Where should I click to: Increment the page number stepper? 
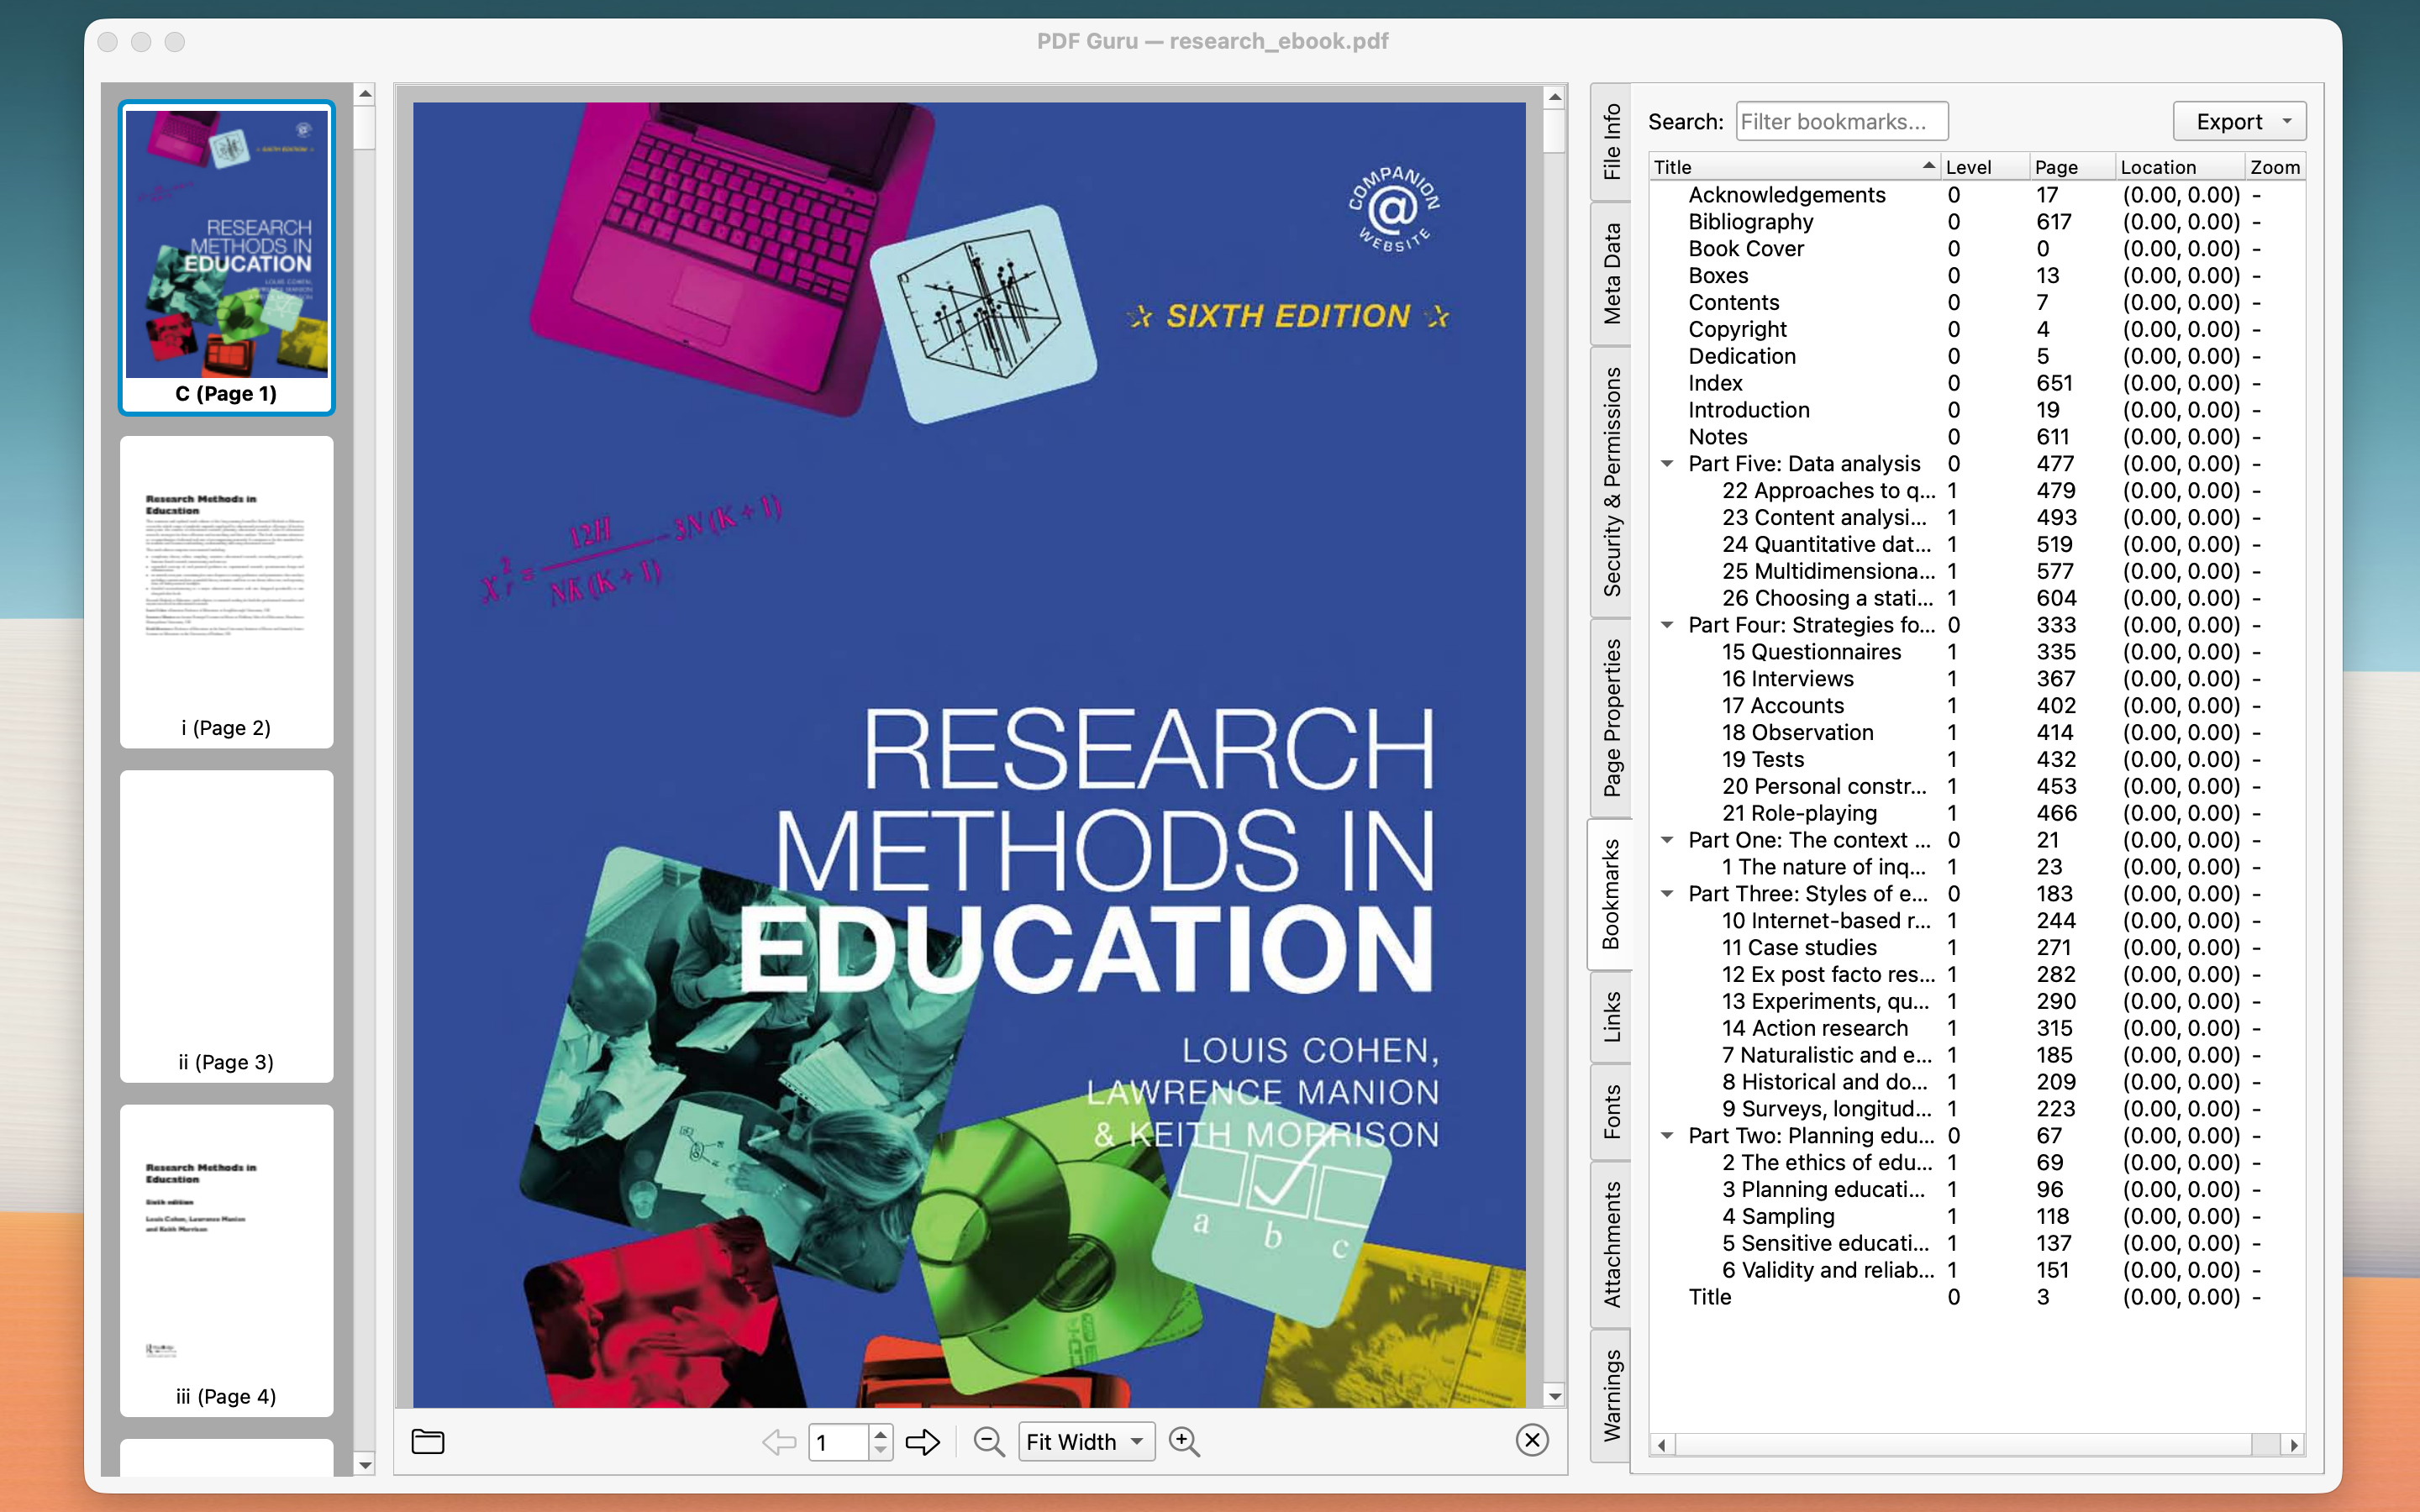[x=879, y=1433]
